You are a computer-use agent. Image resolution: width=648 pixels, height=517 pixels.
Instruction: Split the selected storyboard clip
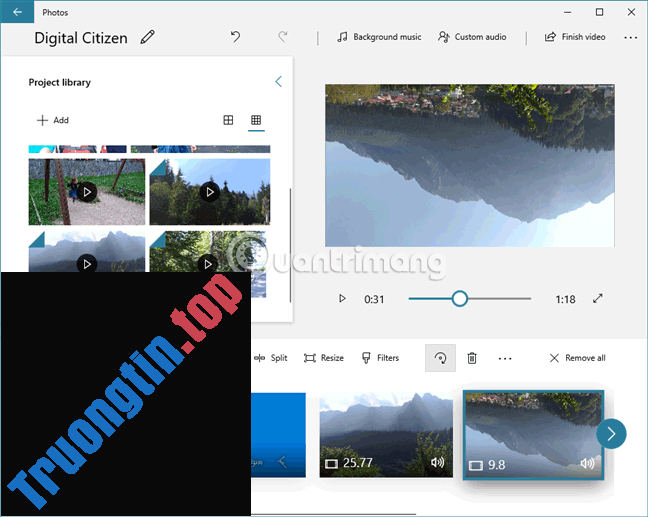[x=271, y=358]
